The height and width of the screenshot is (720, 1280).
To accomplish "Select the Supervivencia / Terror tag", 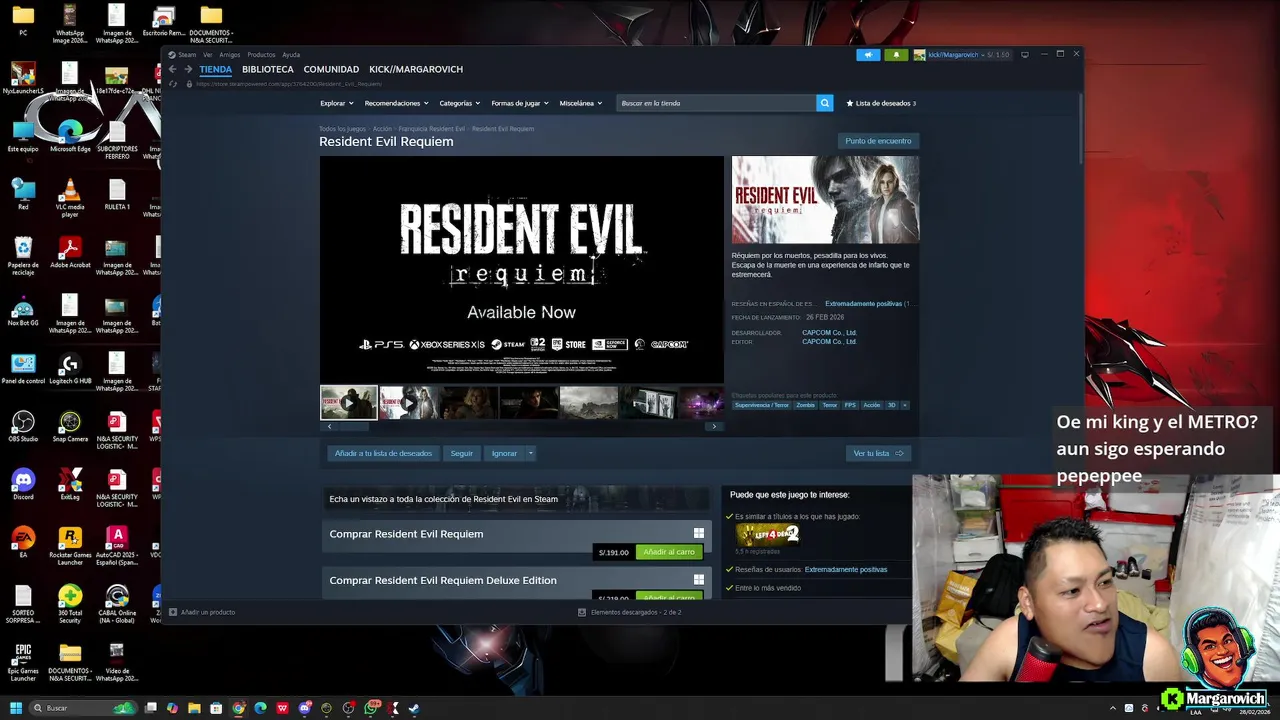I will tap(762, 405).
